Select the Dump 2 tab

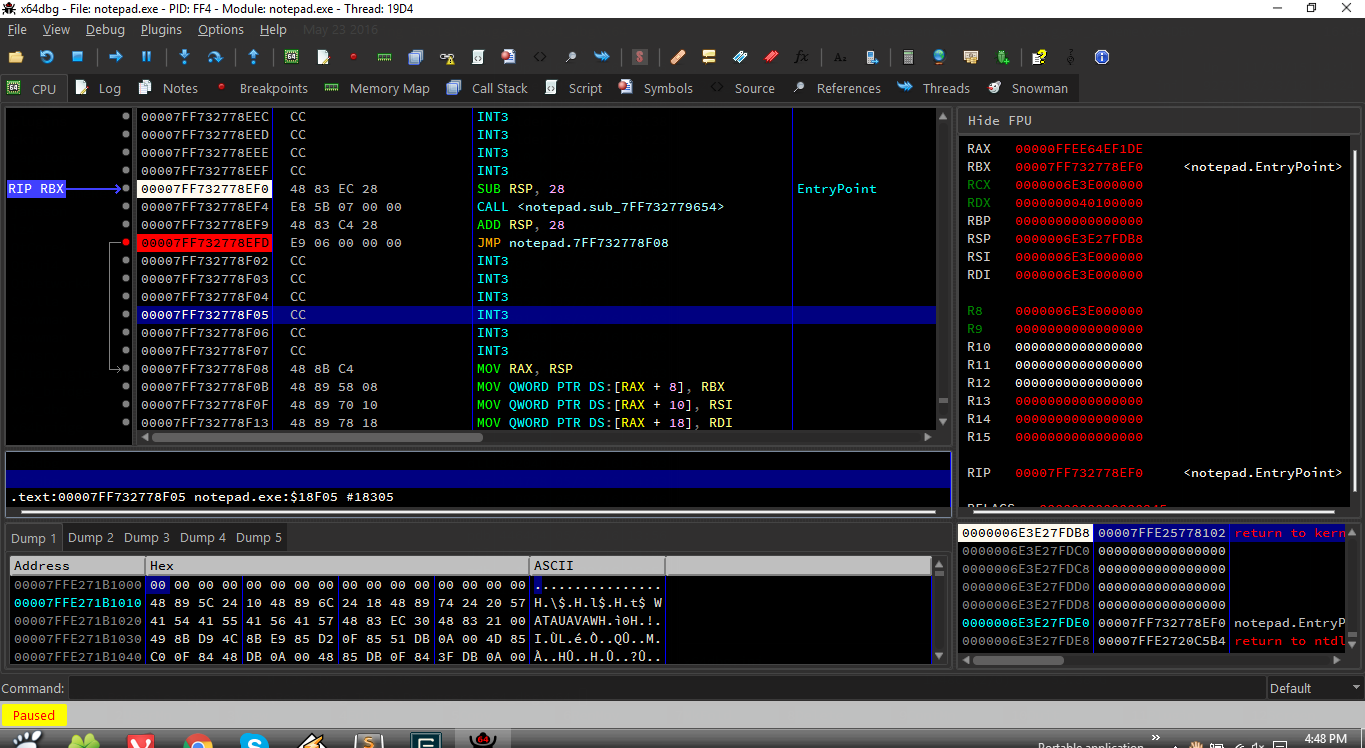[91, 538]
